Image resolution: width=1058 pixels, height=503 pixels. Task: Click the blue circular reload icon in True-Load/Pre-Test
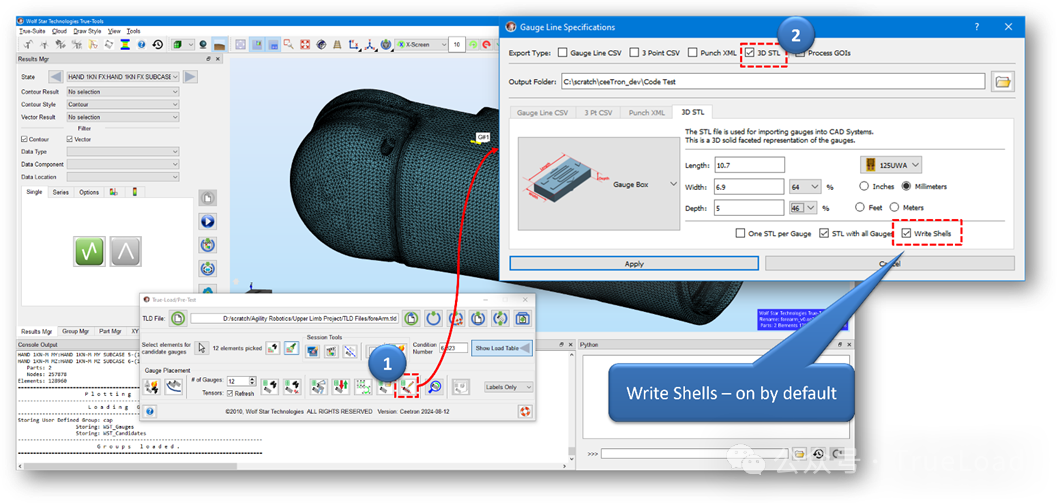point(433,318)
